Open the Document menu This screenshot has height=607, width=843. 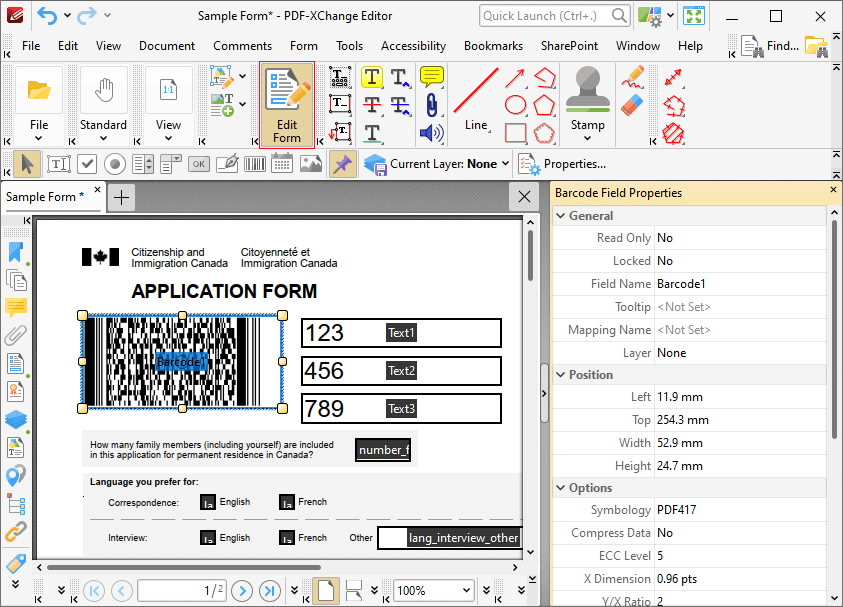[x=167, y=46]
